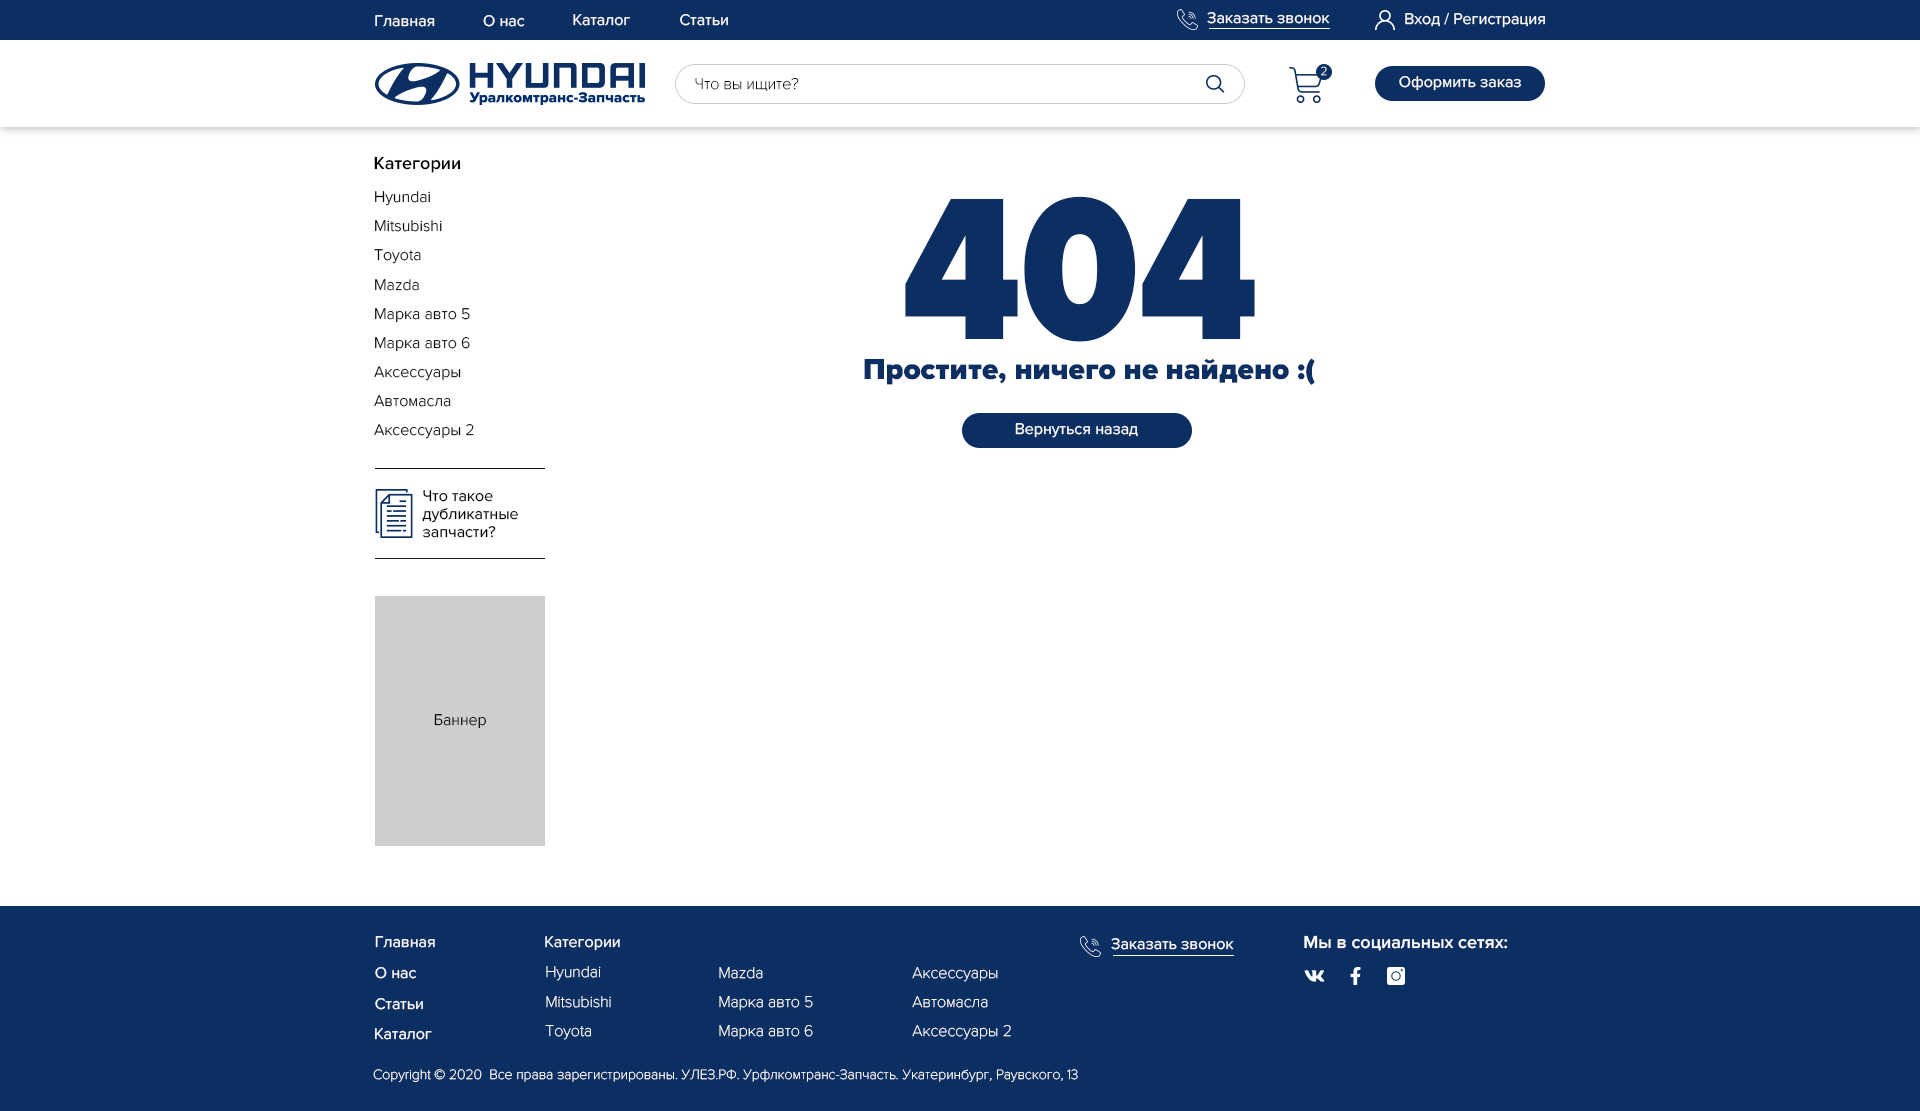
Task: Click the gray Баннер placeholder
Action: click(x=459, y=721)
